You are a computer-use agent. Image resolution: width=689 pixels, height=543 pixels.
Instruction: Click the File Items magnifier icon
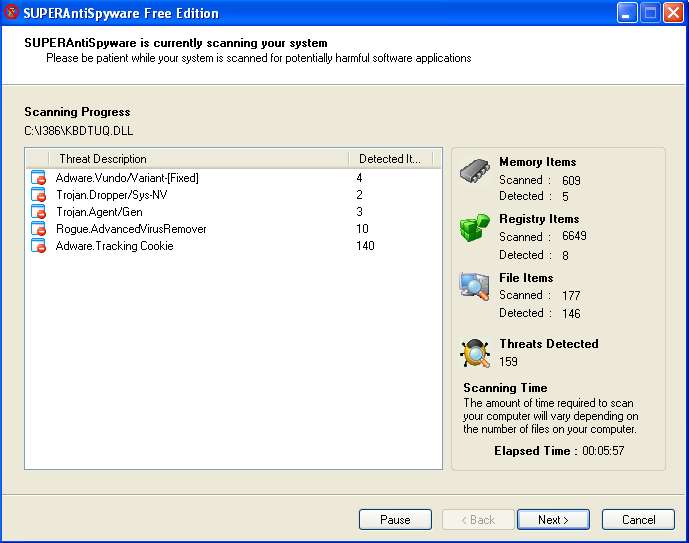(475, 286)
